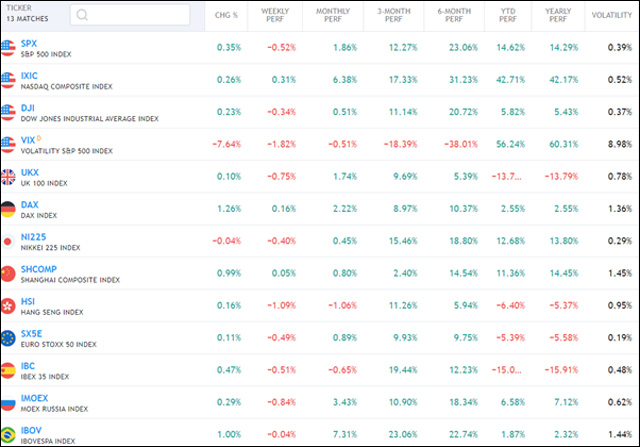Image resolution: width=640 pixels, height=447 pixels.
Task: Click the US flag icon beside SPX
Action: pos(8,47)
